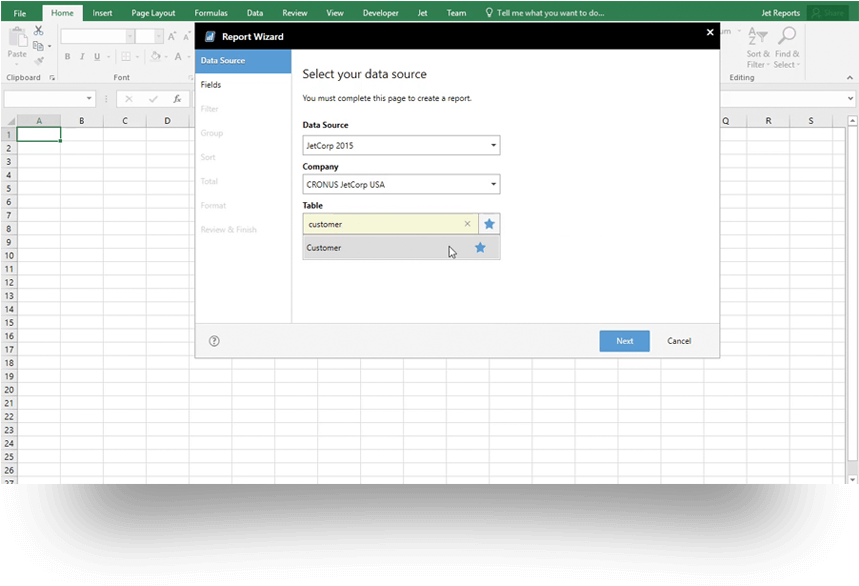This screenshot has width=859, height=586.
Task: Select row 10 header
Action: pyautogui.click(x=9, y=255)
